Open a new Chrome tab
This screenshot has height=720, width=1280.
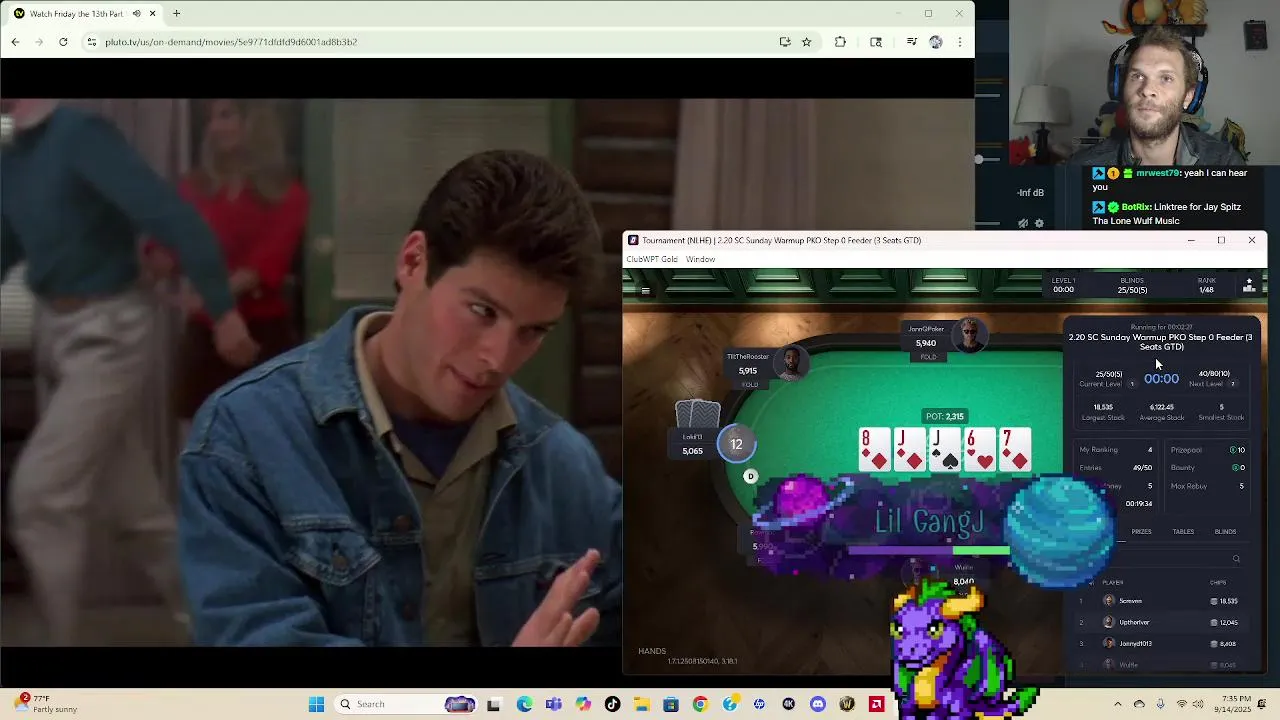[x=176, y=14]
